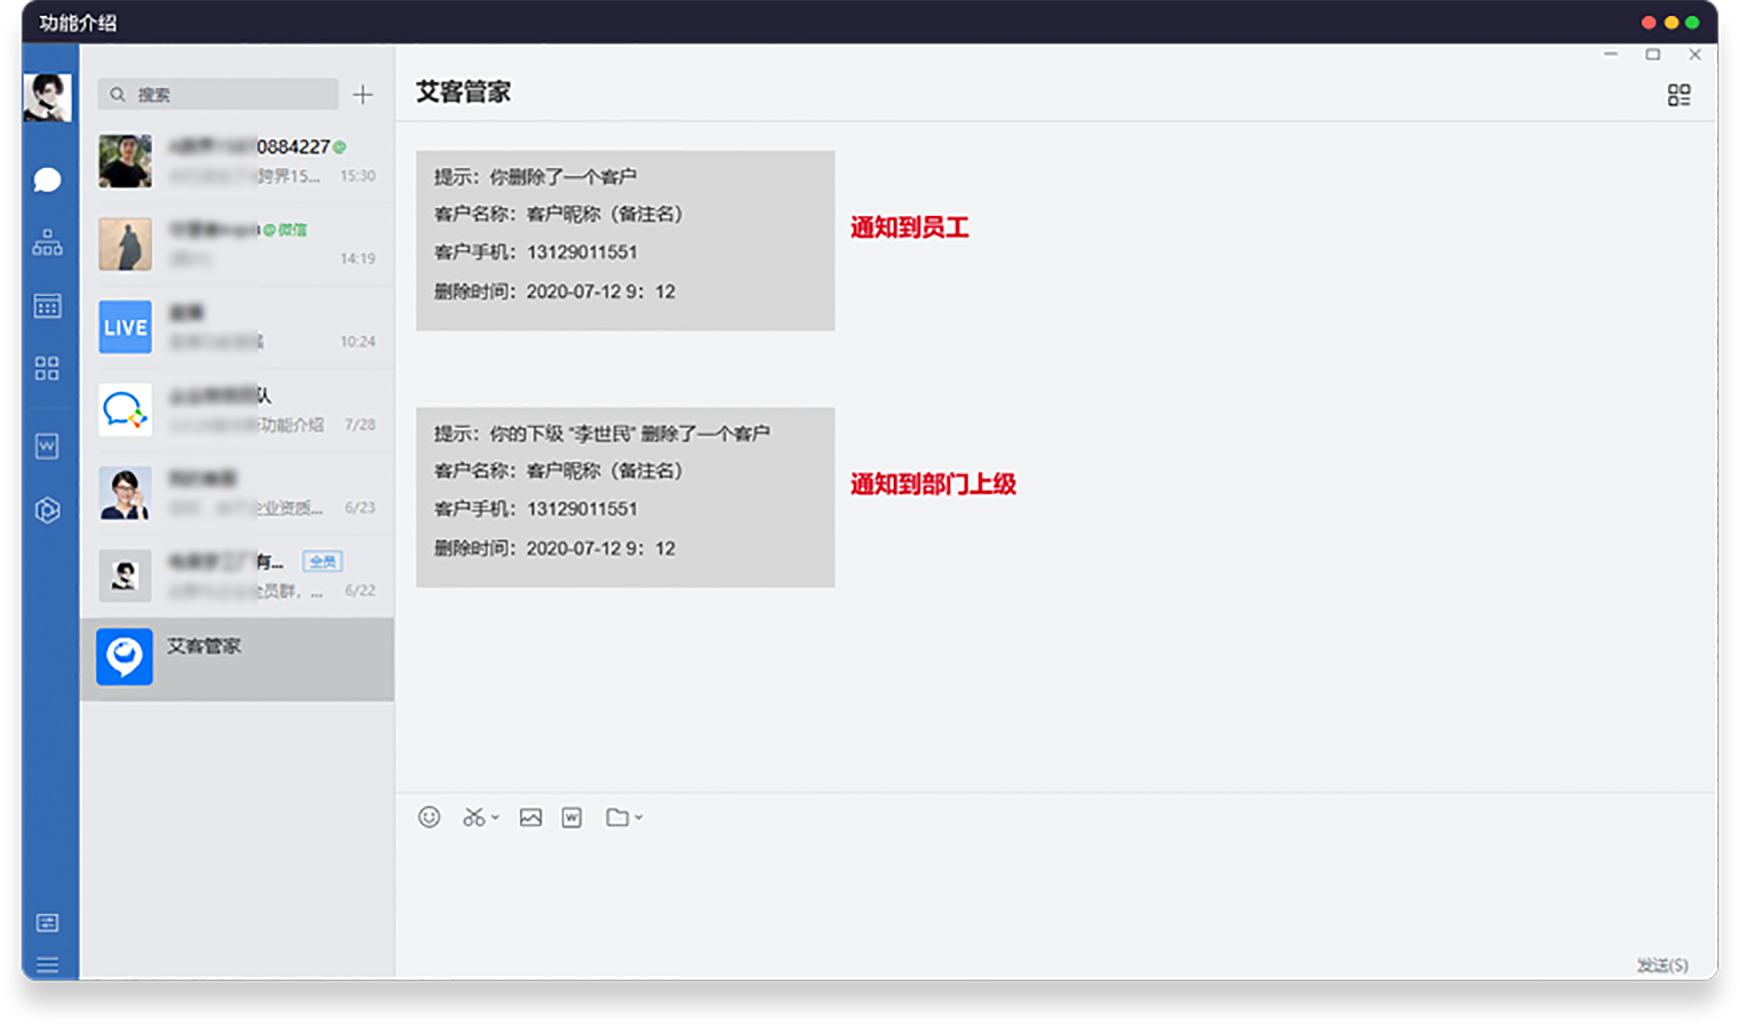Viewport: 1740px width, 1026px height.
Task: Open the hamburger menu at sidebar bottom
Action: pyautogui.click(x=47, y=965)
